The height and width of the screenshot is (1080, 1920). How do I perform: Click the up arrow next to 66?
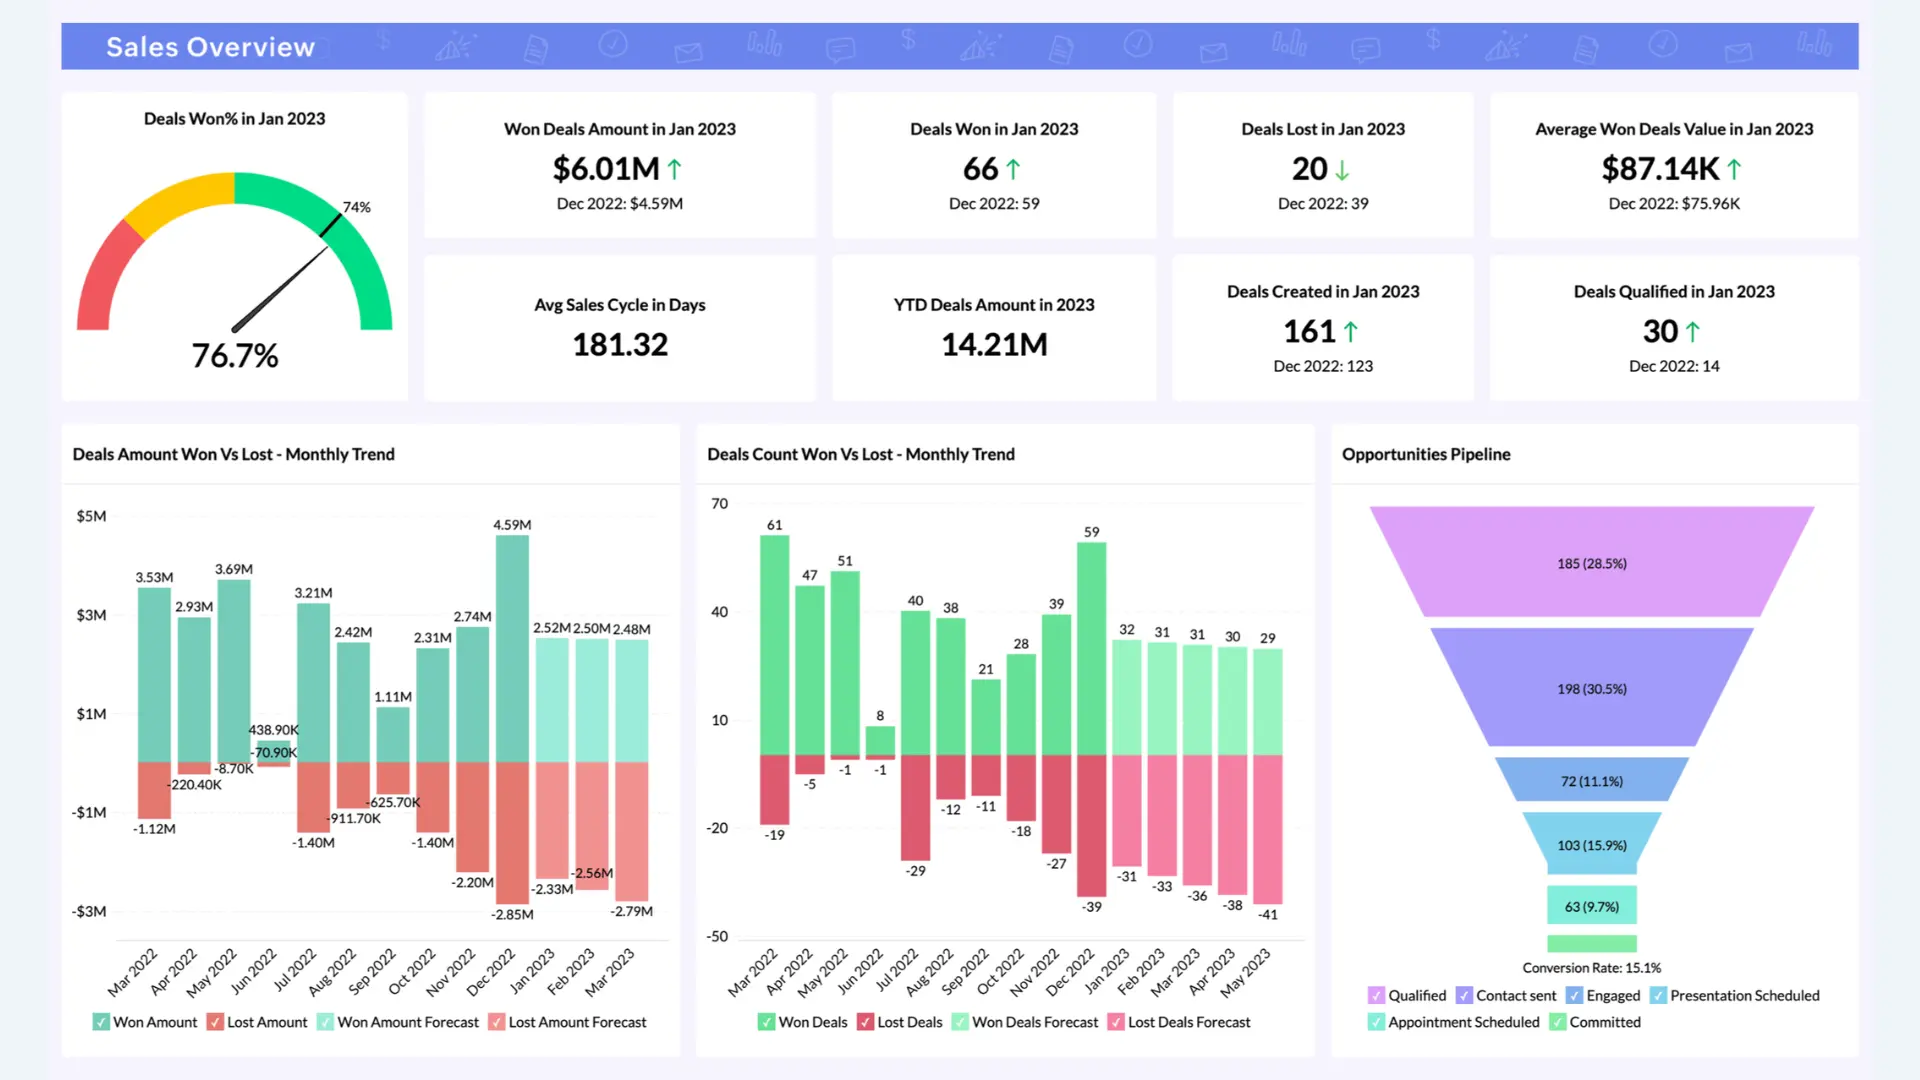point(1013,170)
